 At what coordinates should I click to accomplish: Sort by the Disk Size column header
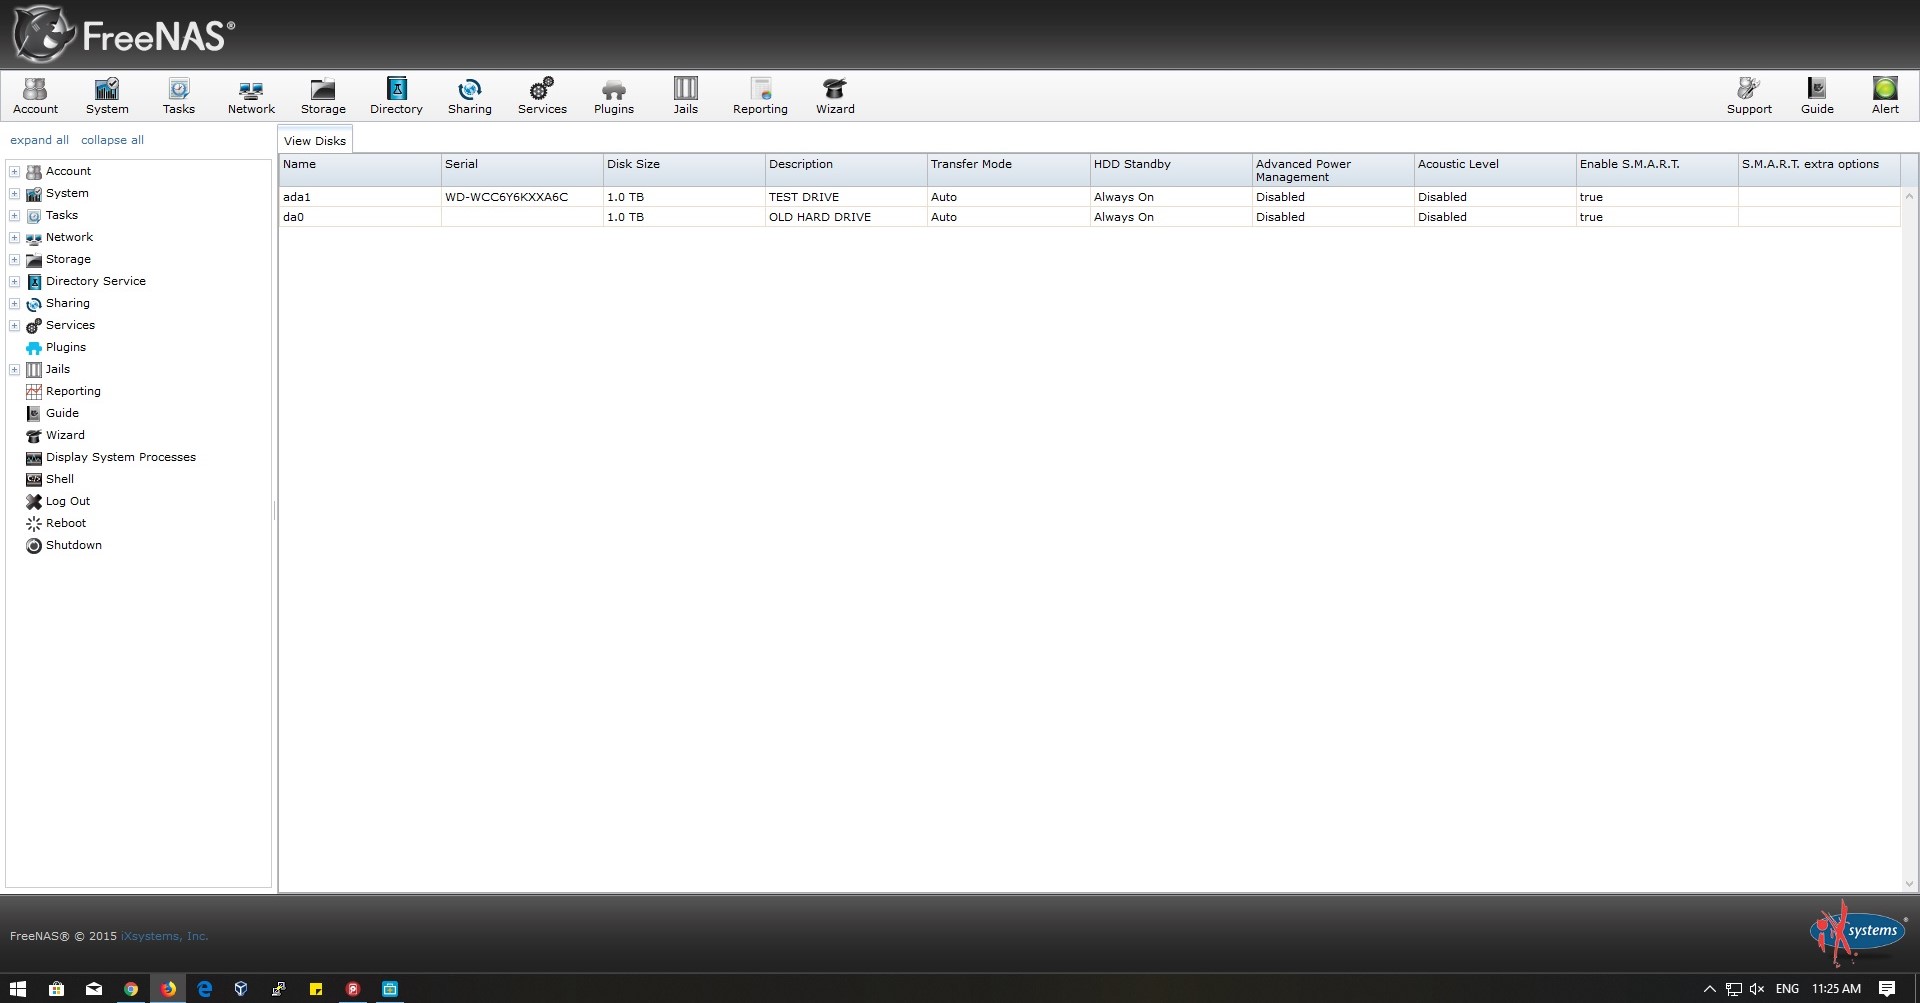pyautogui.click(x=683, y=170)
